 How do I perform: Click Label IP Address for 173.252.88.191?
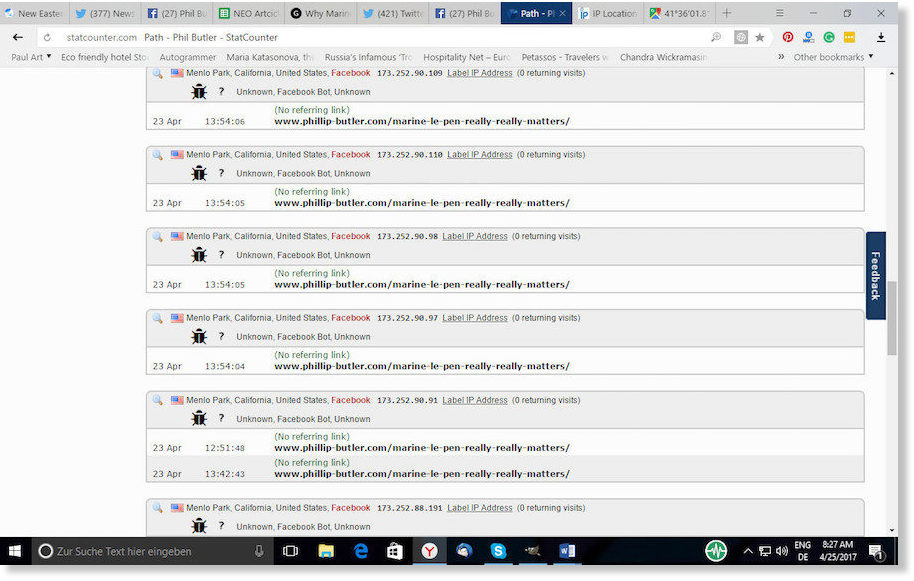pos(480,508)
